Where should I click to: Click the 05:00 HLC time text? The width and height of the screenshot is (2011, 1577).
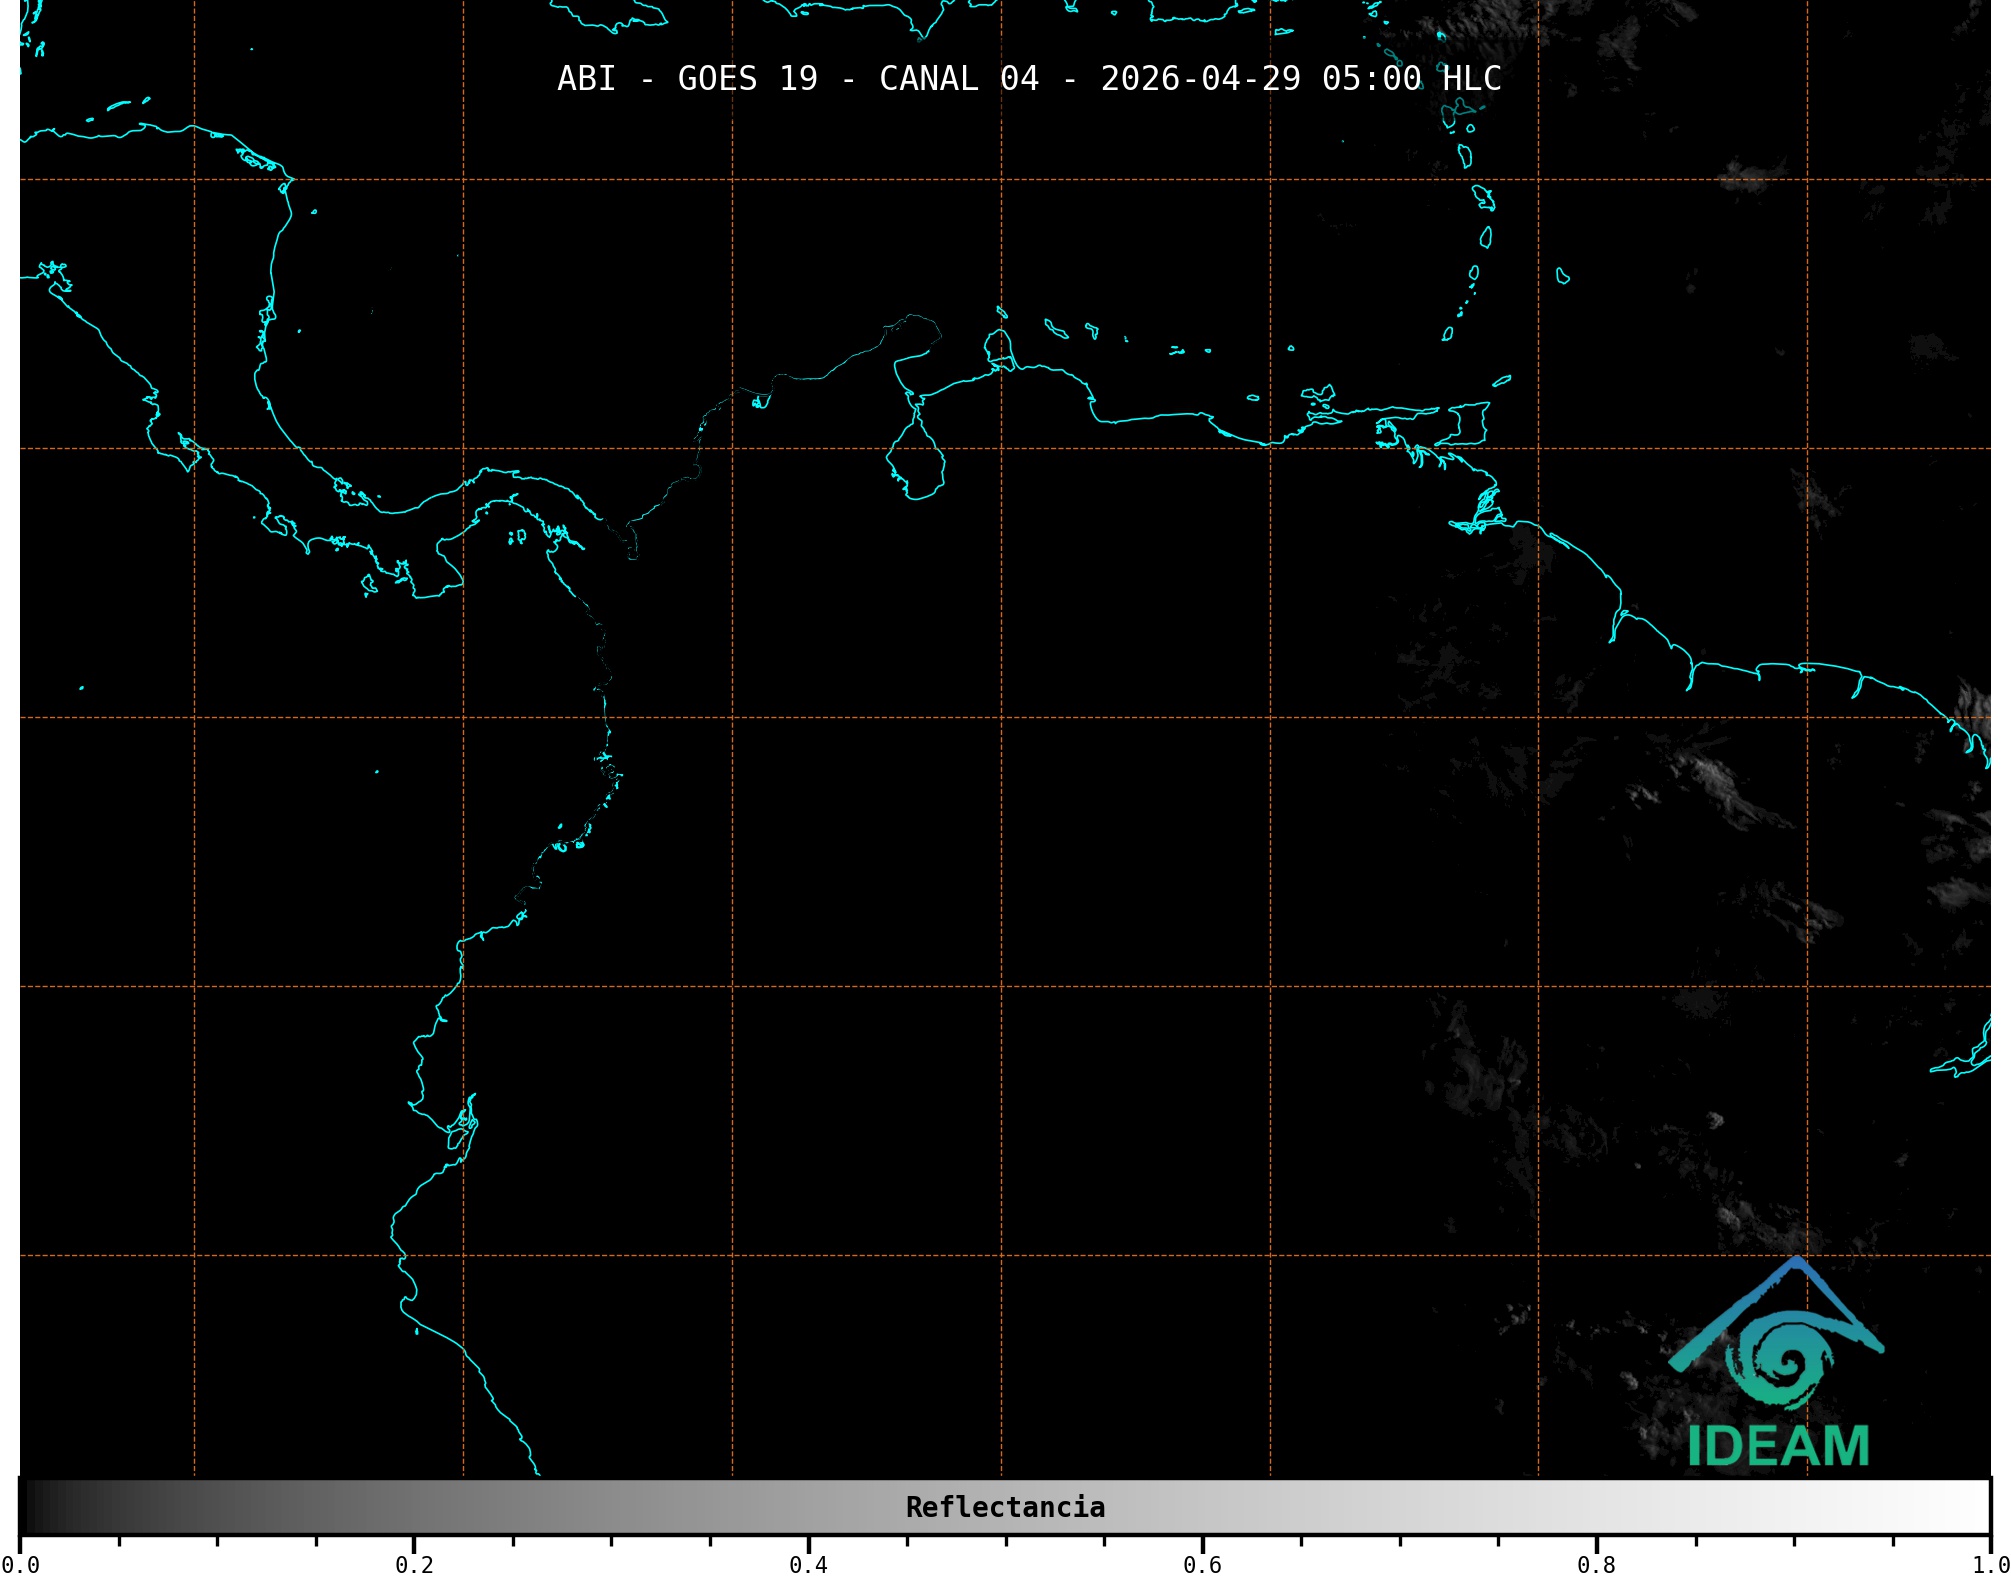[1411, 79]
